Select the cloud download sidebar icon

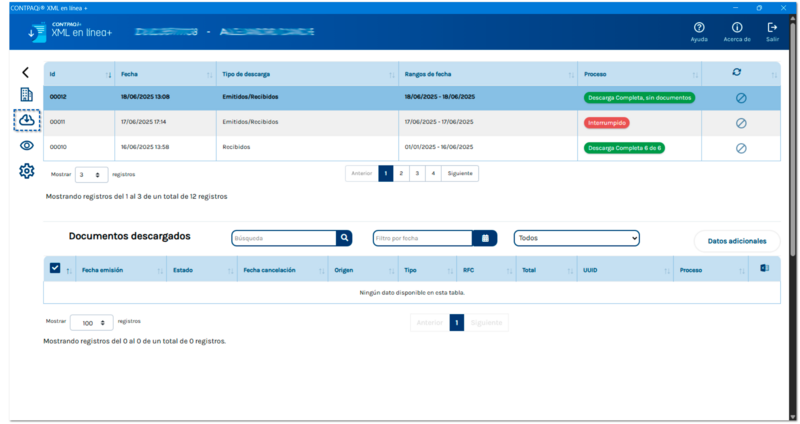tap(27, 120)
